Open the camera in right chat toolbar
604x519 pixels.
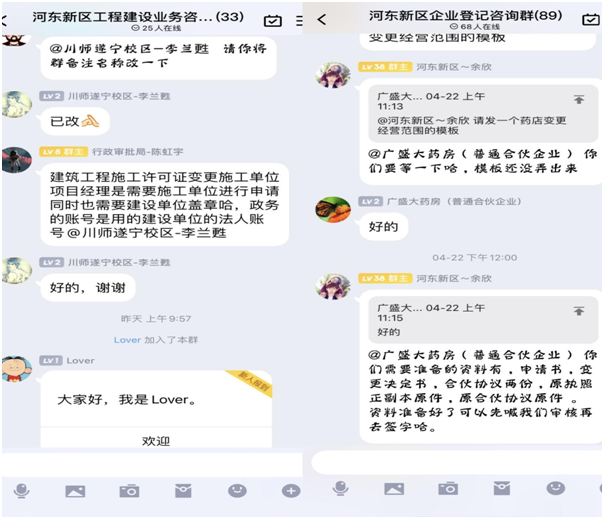448,488
